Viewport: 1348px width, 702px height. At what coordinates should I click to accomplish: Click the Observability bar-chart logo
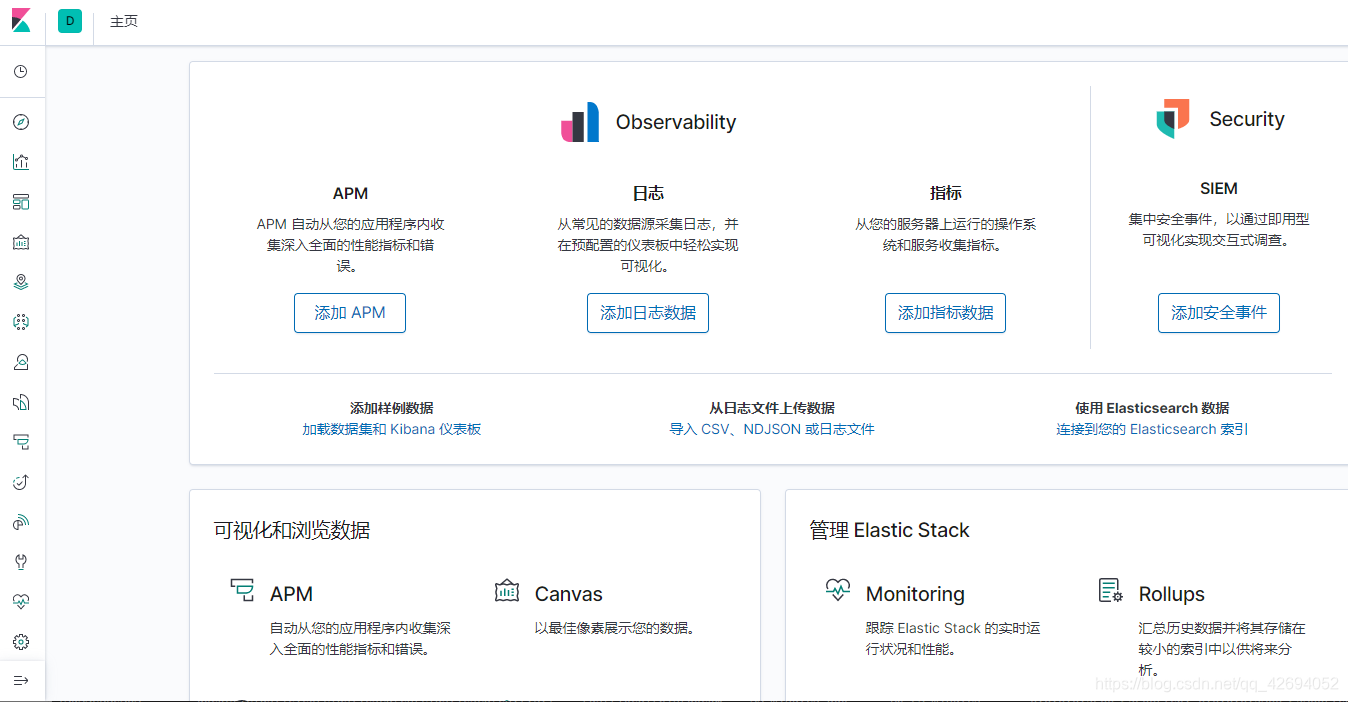[x=580, y=122]
